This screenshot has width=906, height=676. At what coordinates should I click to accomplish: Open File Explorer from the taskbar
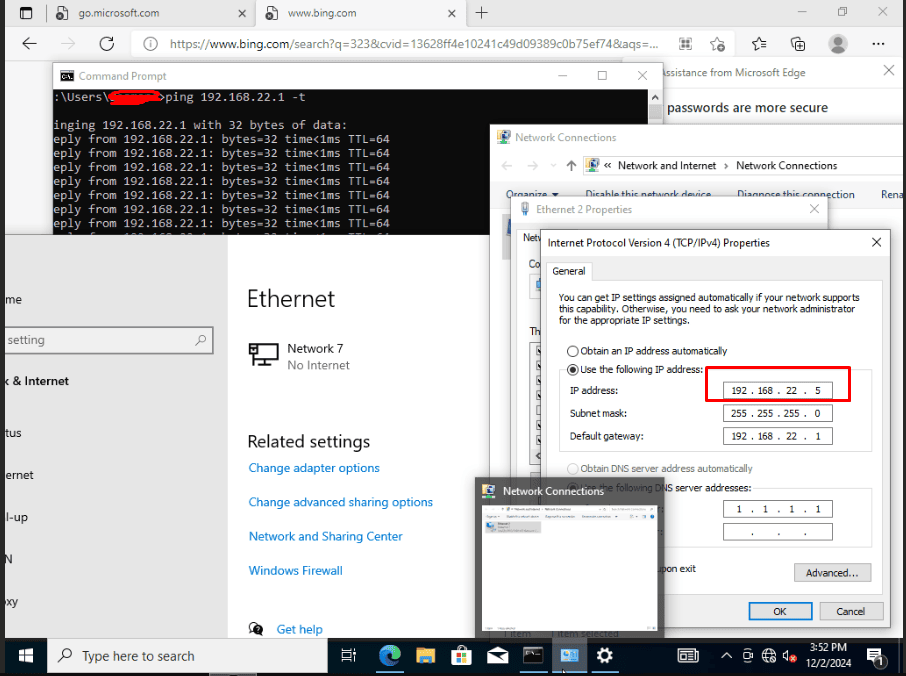(425, 656)
